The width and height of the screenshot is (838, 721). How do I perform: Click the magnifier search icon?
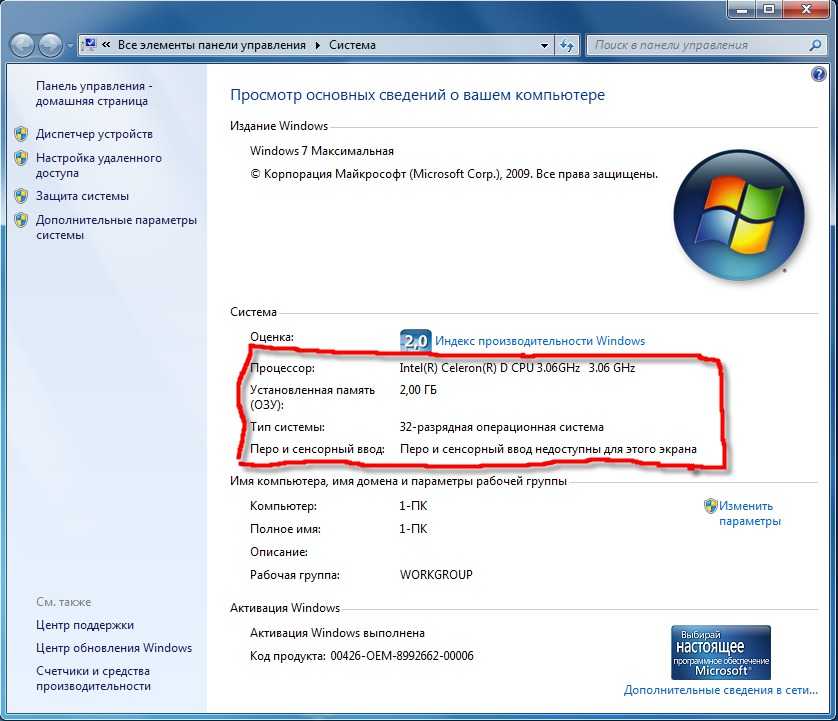[x=816, y=45]
